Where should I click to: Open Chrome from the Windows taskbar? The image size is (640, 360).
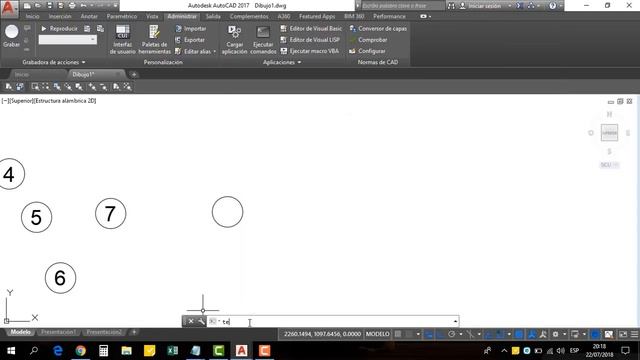point(80,351)
